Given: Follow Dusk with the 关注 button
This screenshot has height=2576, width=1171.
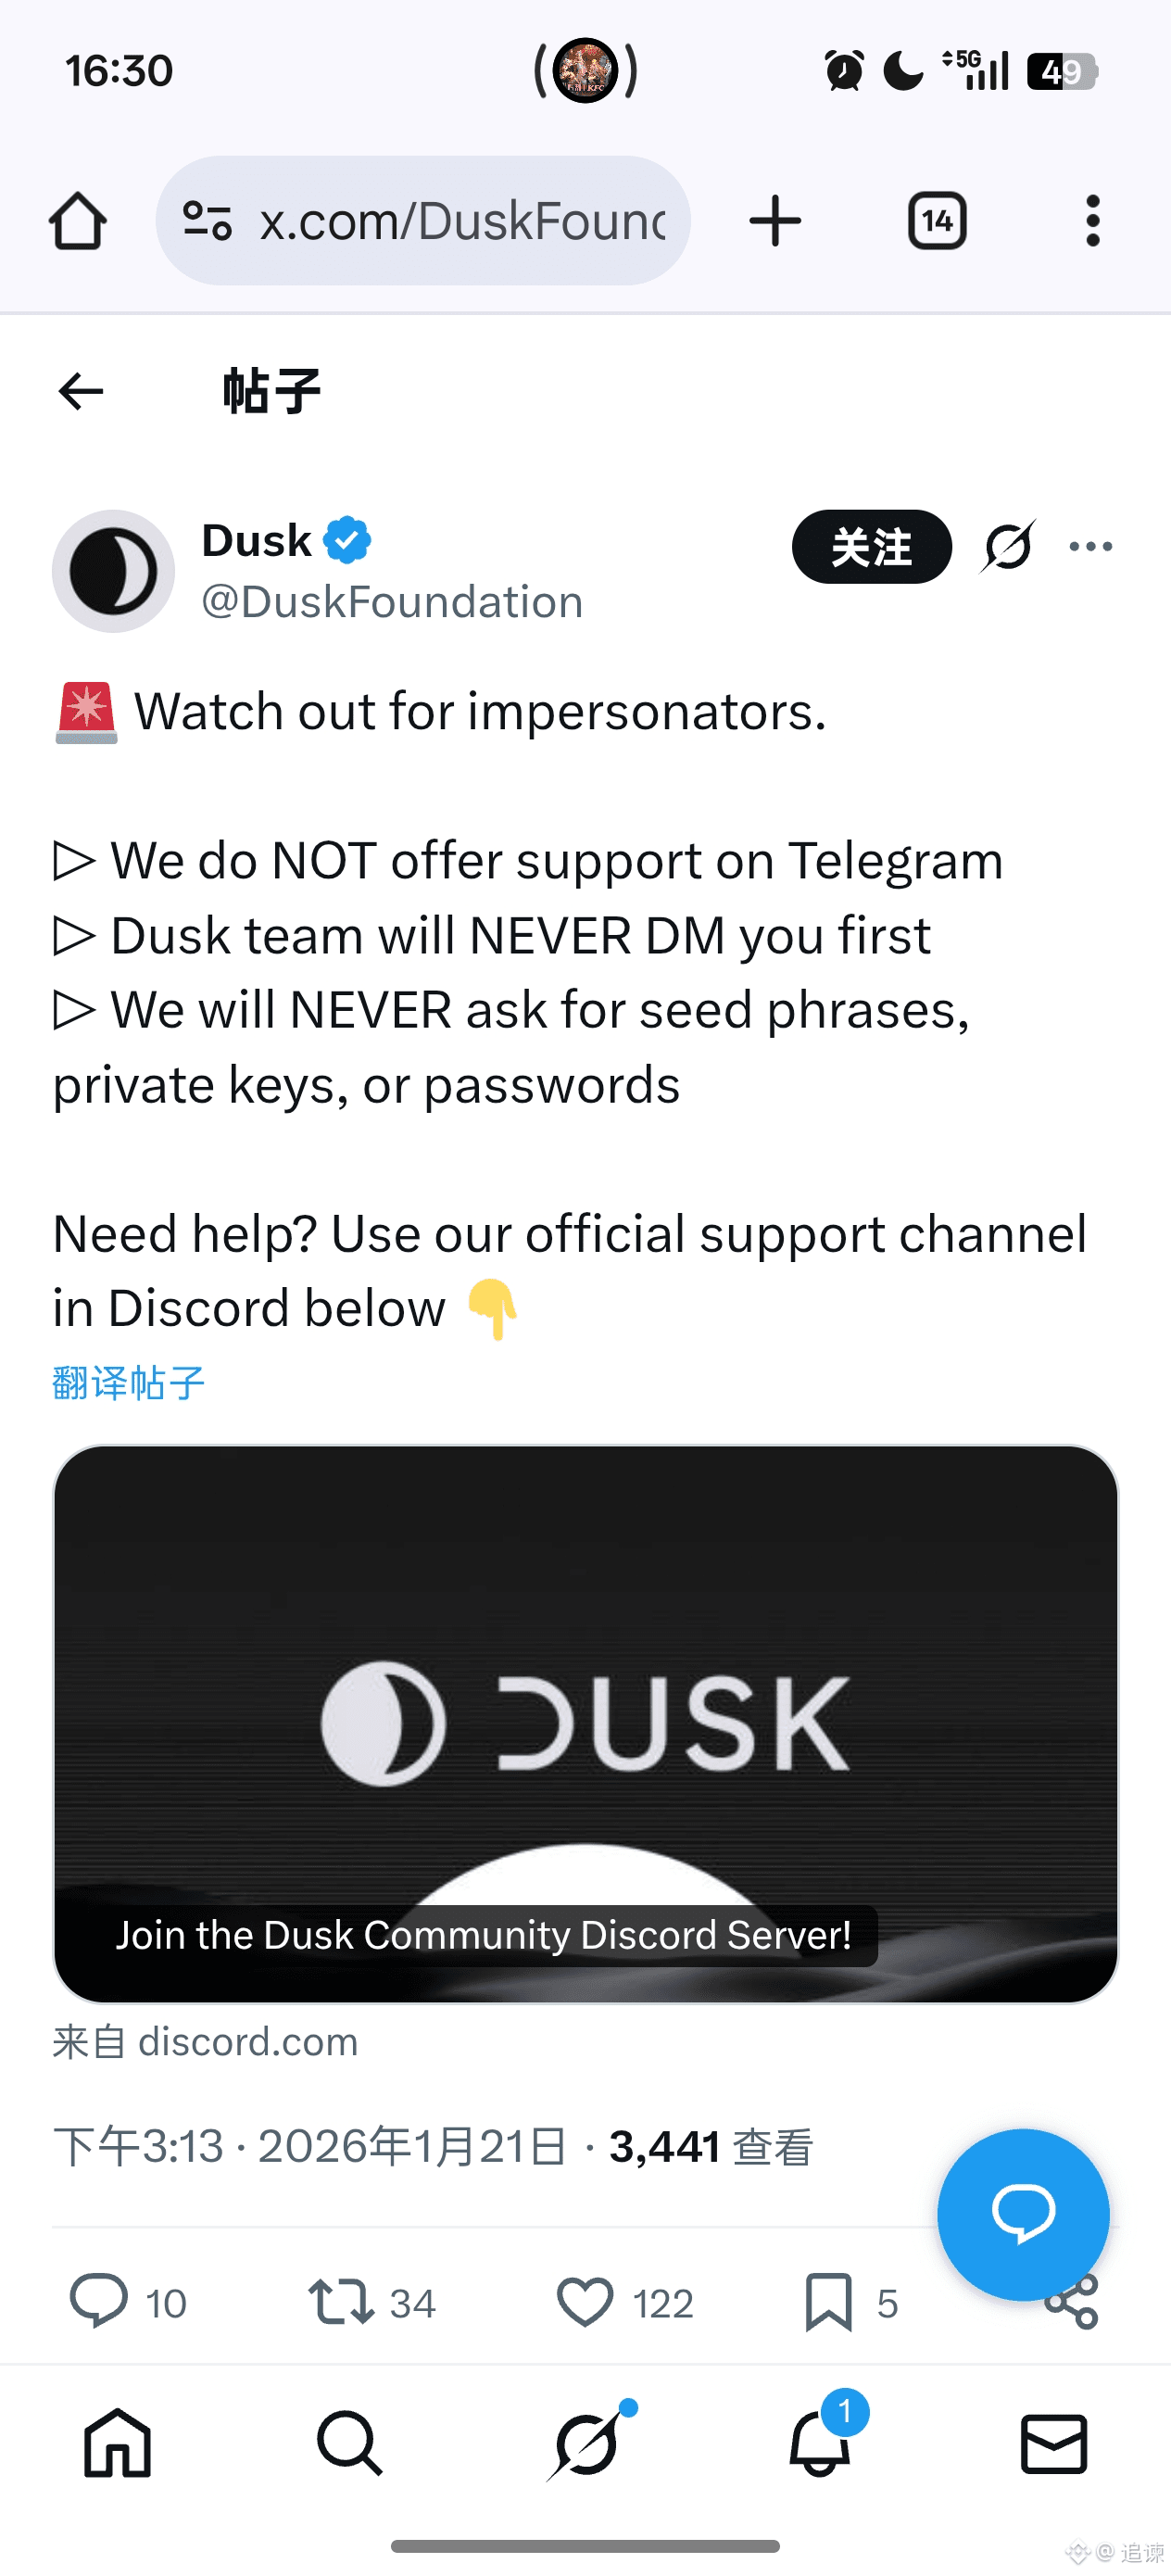Looking at the screenshot, I should point(871,547).
